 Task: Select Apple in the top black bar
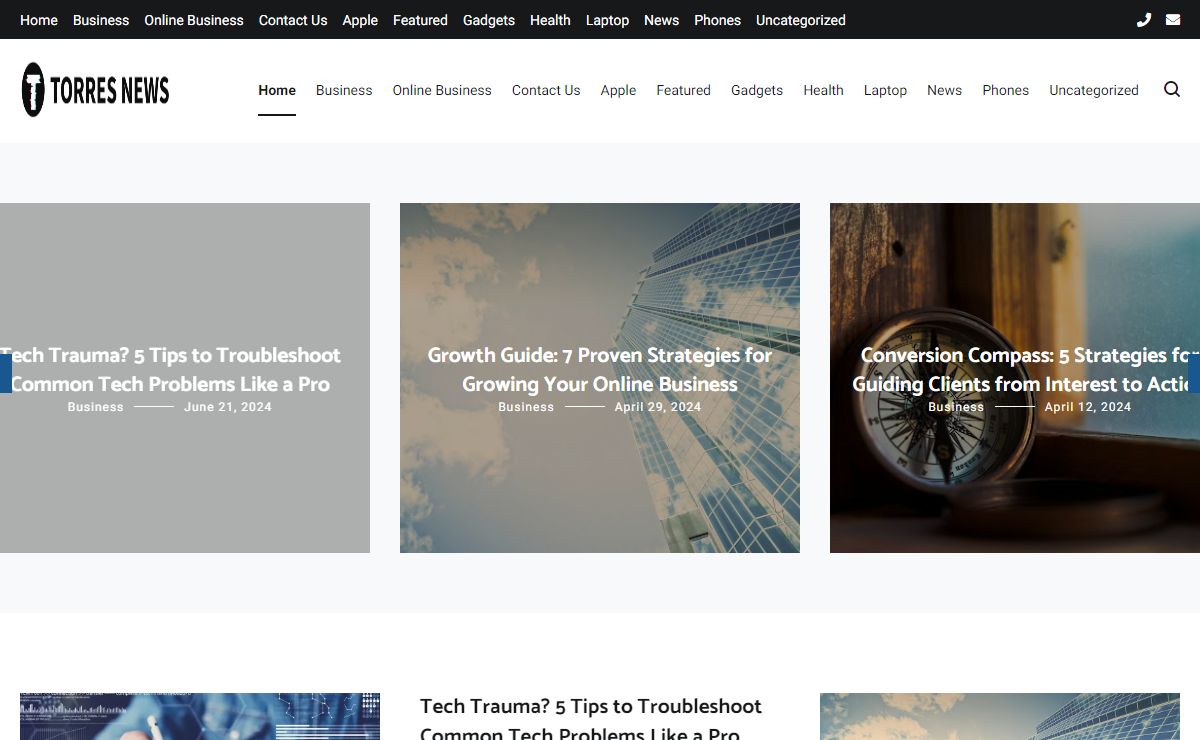pos(360,20)
